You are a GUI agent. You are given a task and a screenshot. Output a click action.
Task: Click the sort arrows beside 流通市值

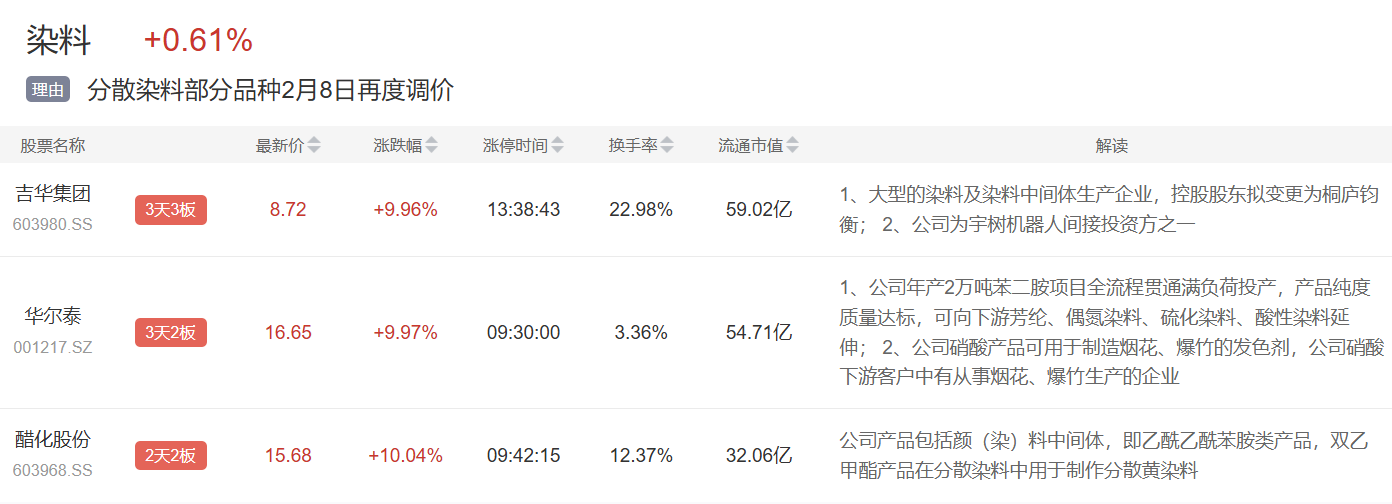(792, 146)
